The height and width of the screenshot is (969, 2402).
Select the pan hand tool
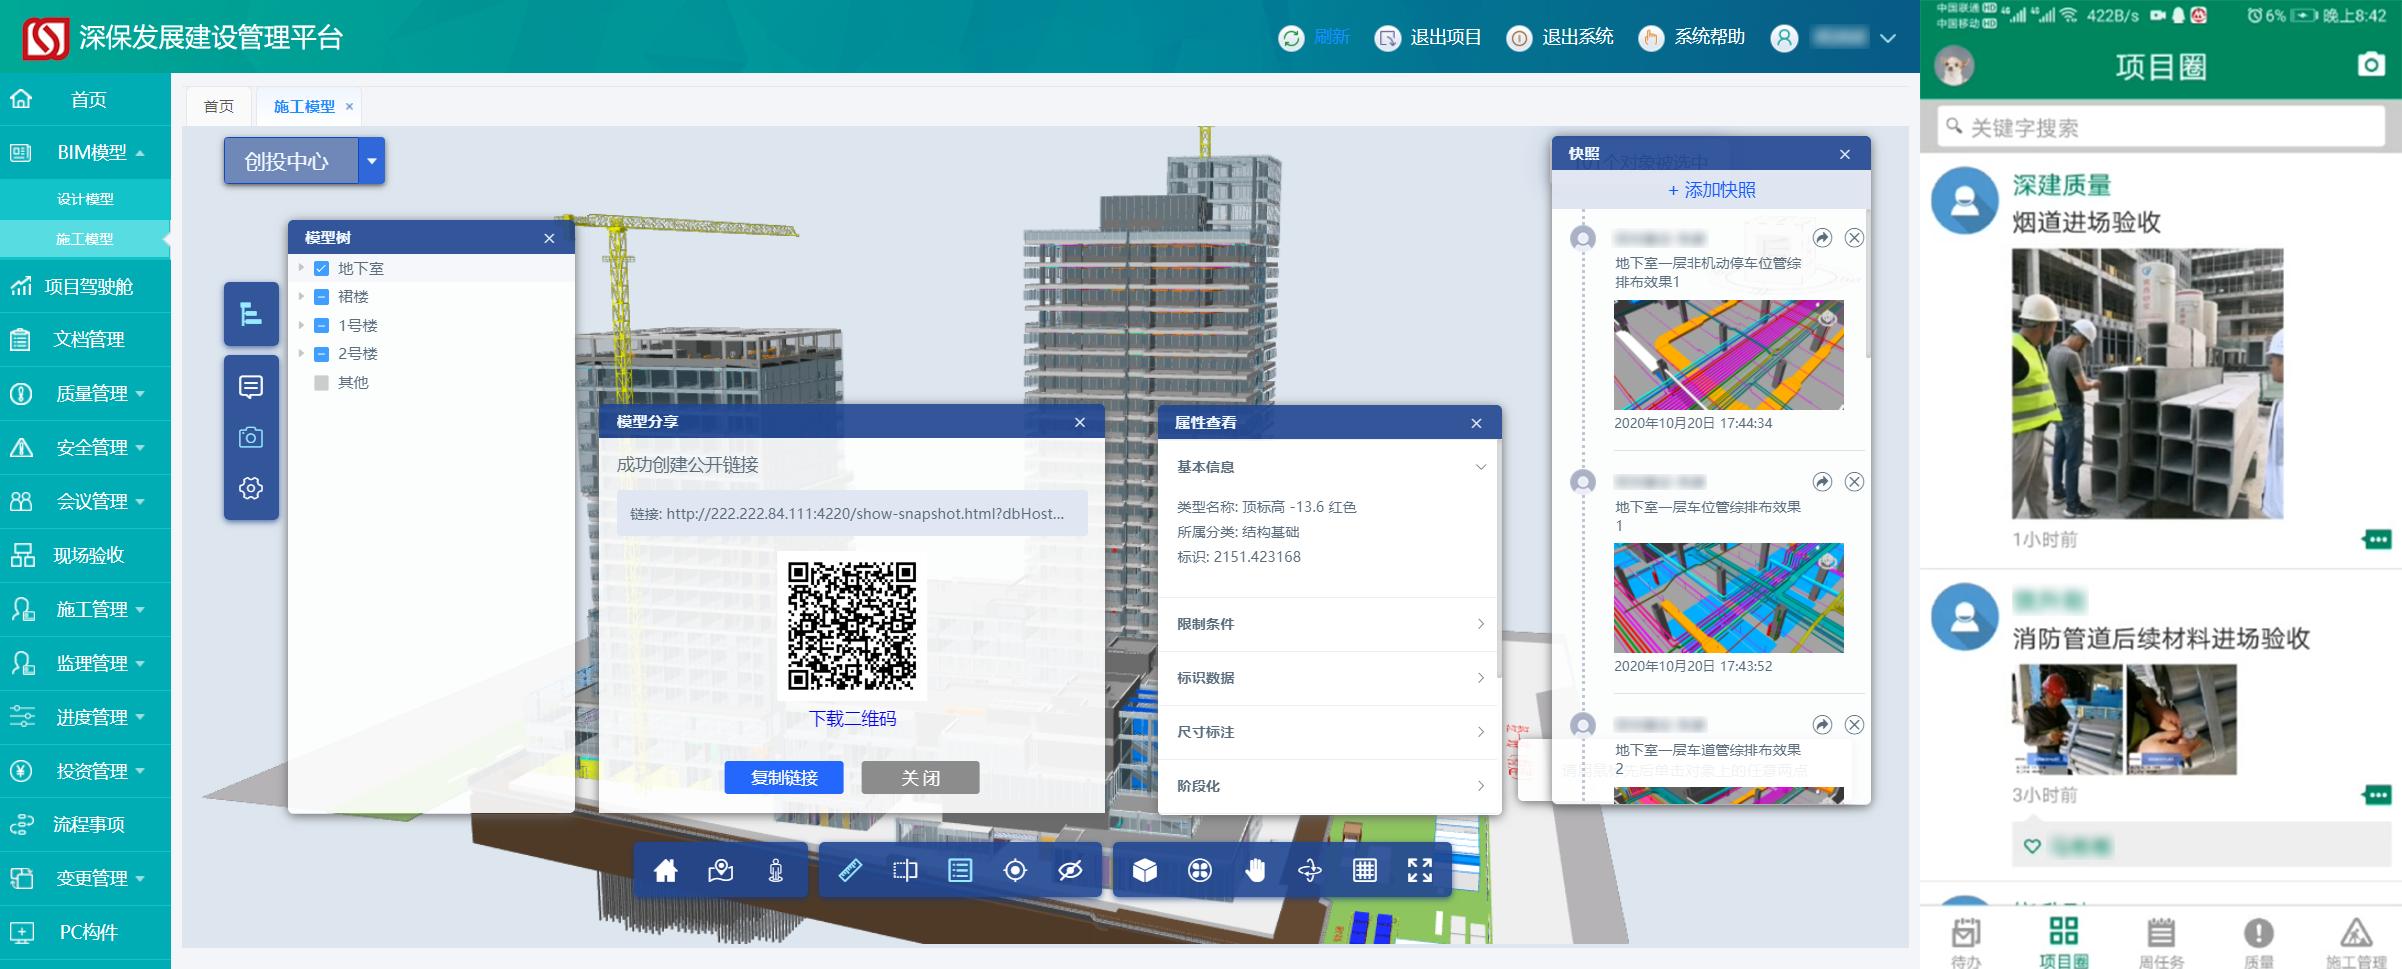click(1255, 870)
